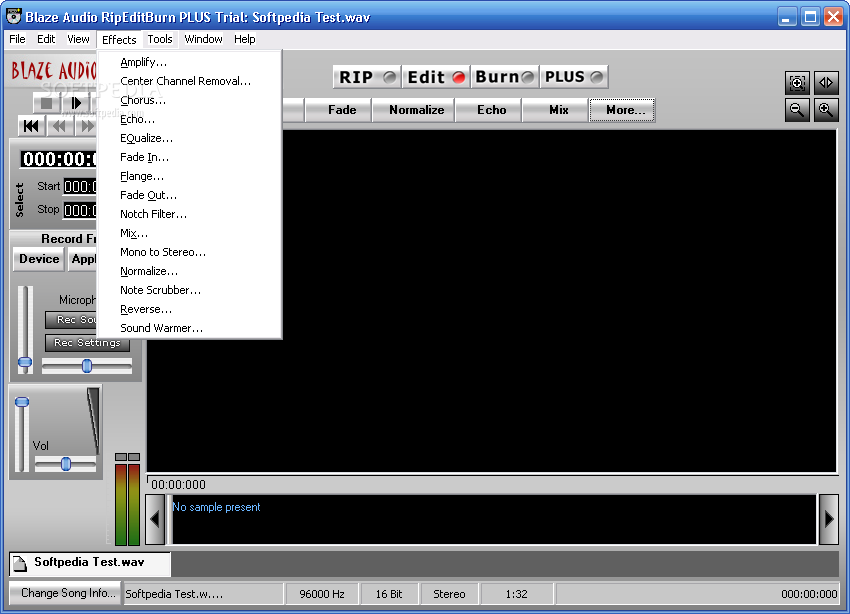Zoom out the waveform view
The height and width of the screenshot is (614, 850).
(797, 110)
